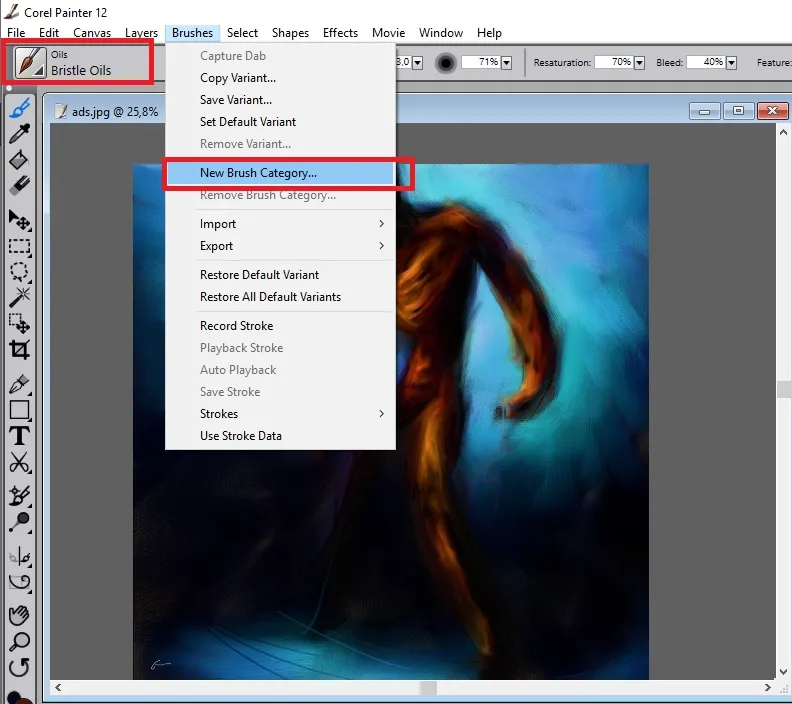Screen dimensions: 792x704
Task: Open the Resaturation dropdown arrow
Action: point(639,63)
